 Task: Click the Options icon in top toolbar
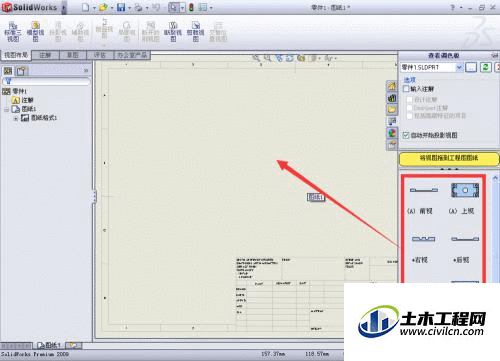(203, 7)
